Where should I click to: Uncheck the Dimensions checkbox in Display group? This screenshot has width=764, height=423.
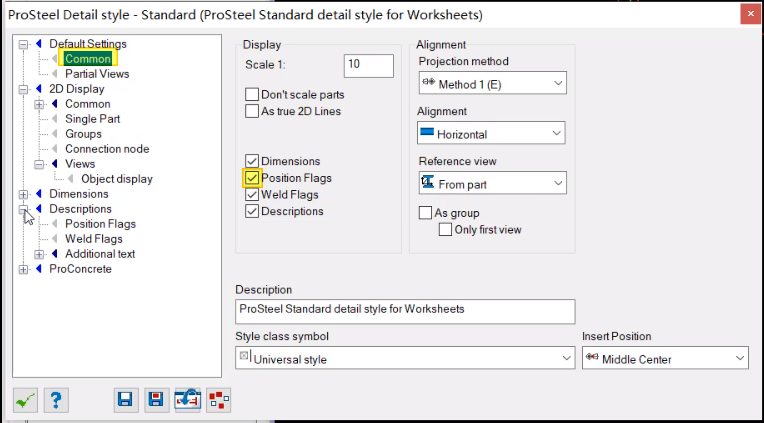point(252,161)
